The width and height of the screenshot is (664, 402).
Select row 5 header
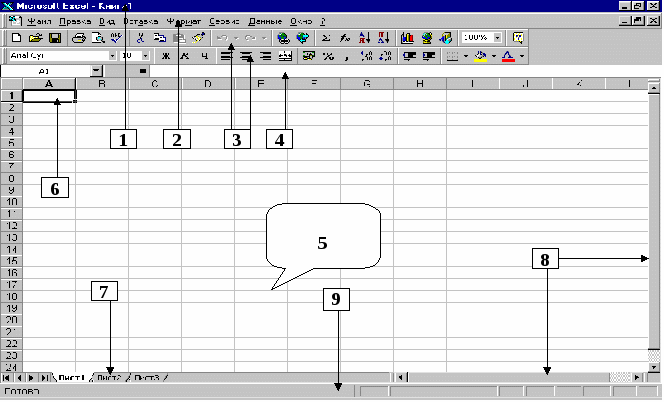pos(9,143)
